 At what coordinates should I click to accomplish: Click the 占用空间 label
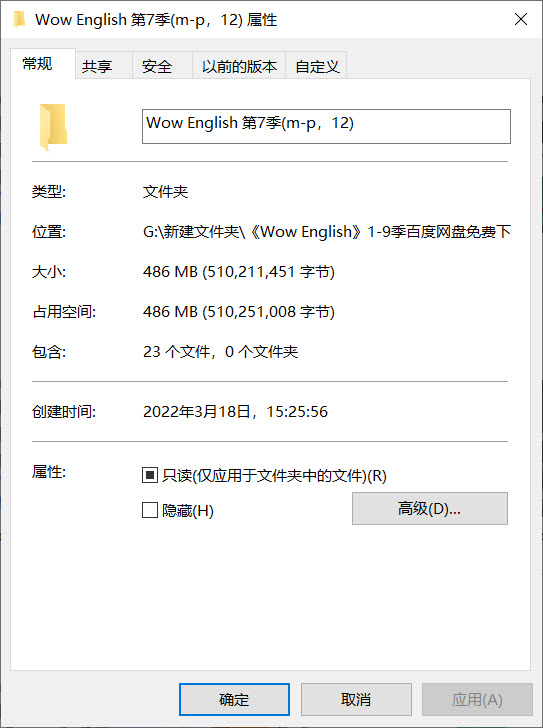(x=64, y=311)
